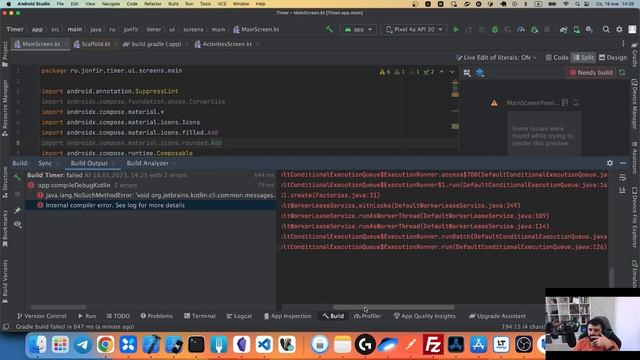640x360 pixels.
Task: Select the Build Output tab
Action: click(x=89, y=163)
